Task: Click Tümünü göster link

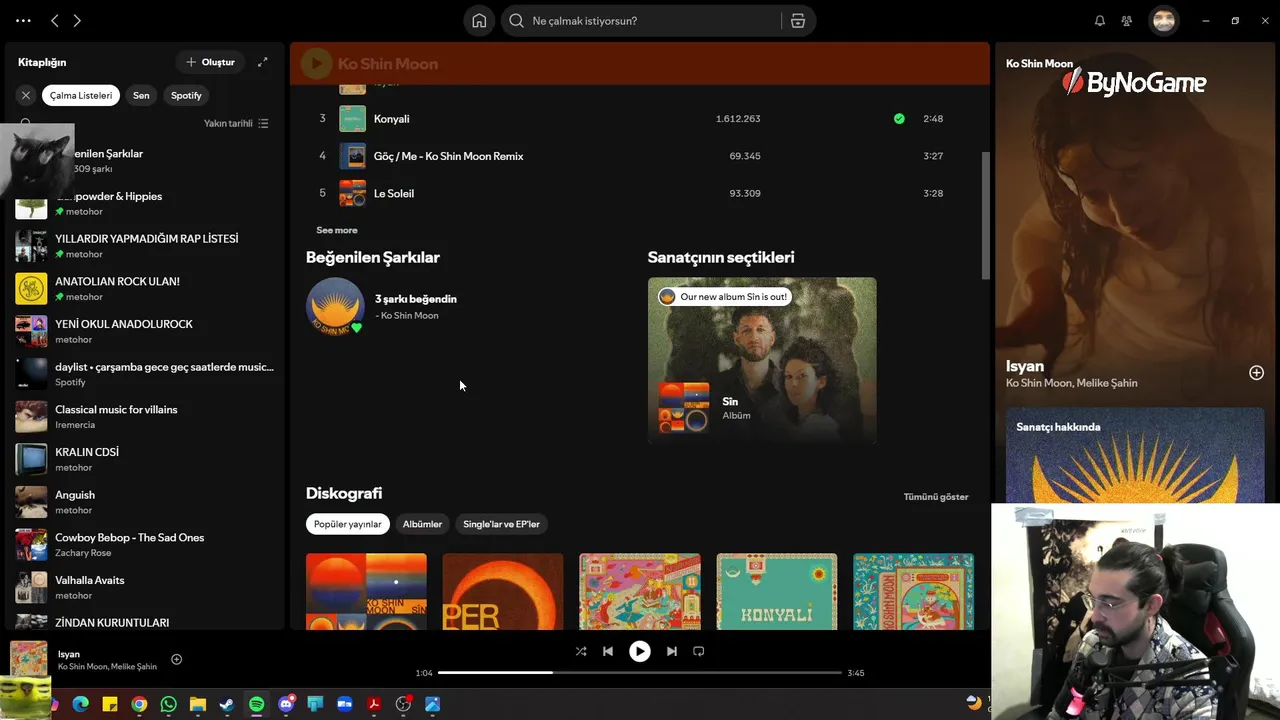Action: coord(936,497)
